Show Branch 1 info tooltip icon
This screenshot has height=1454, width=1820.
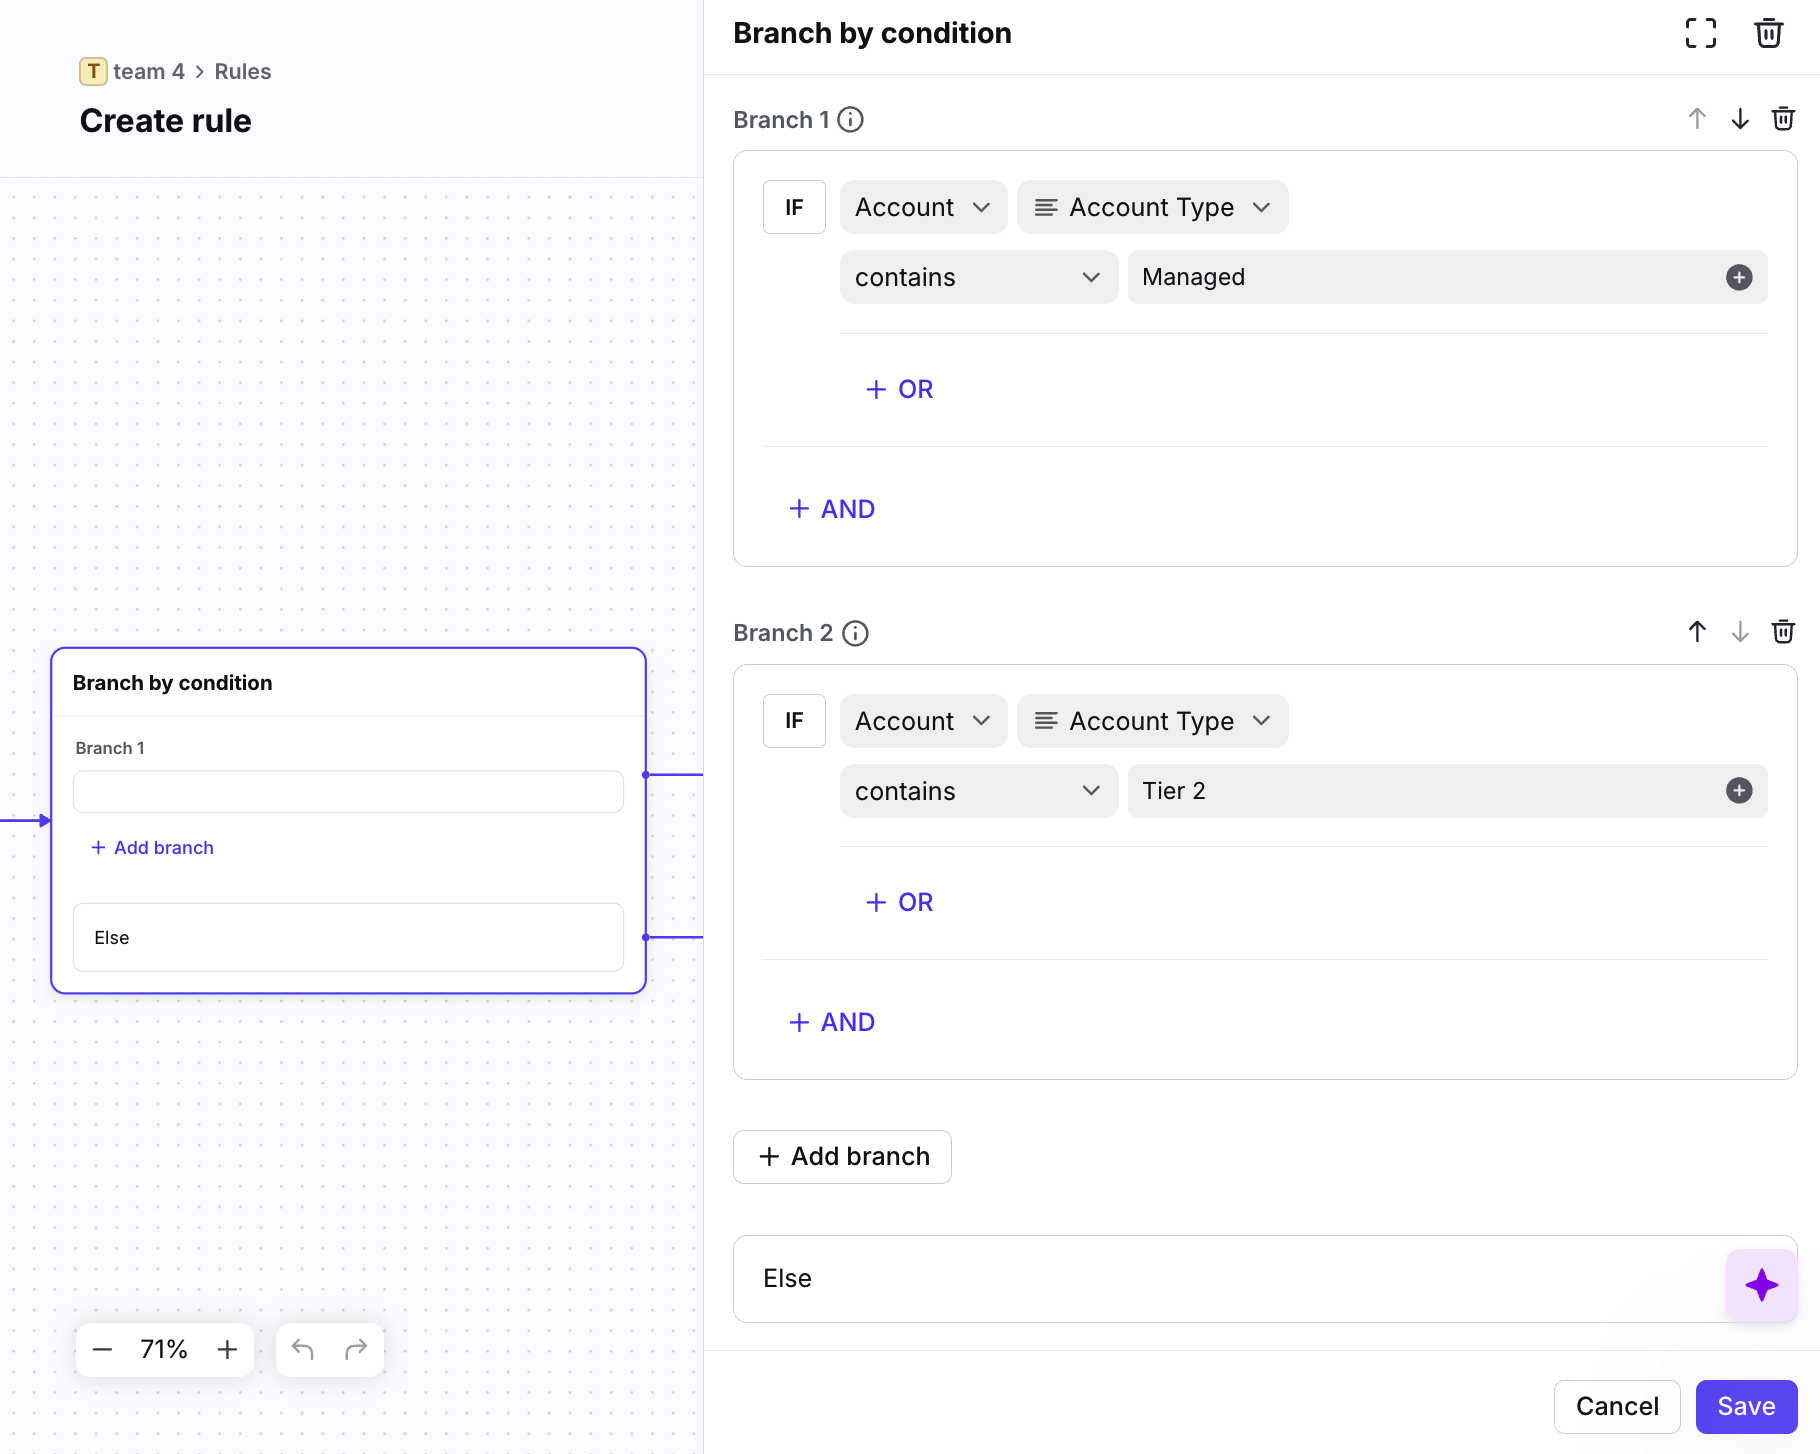pyautogui.click(x=850, y=120)
